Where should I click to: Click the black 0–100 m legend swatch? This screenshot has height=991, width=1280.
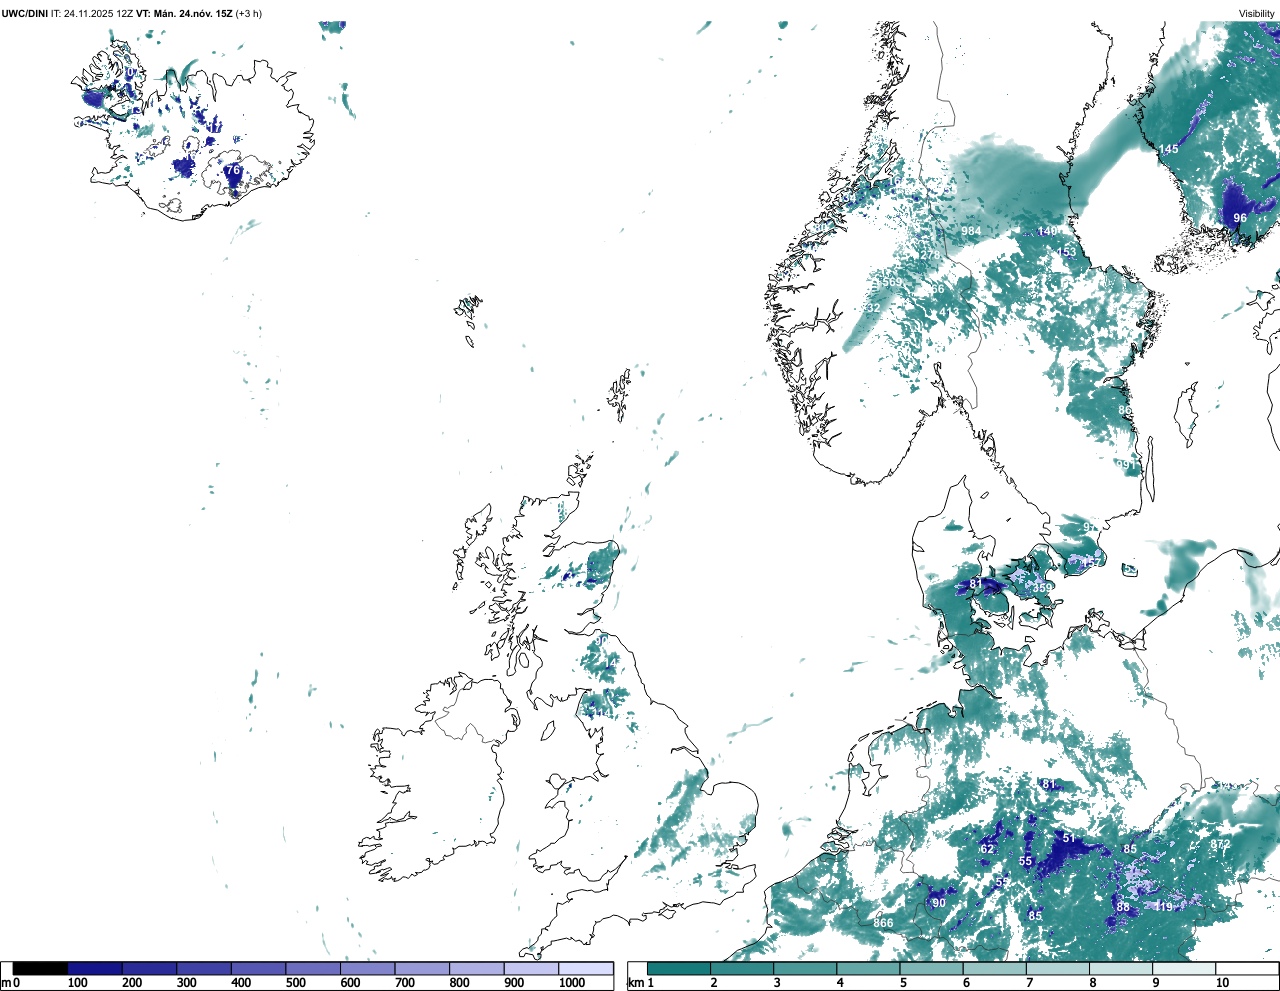(40, 968)
